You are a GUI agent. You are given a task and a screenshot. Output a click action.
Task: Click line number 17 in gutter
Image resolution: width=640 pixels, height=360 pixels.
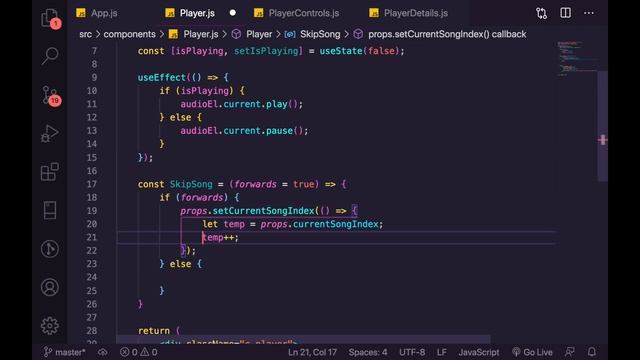tap(92, 184)
